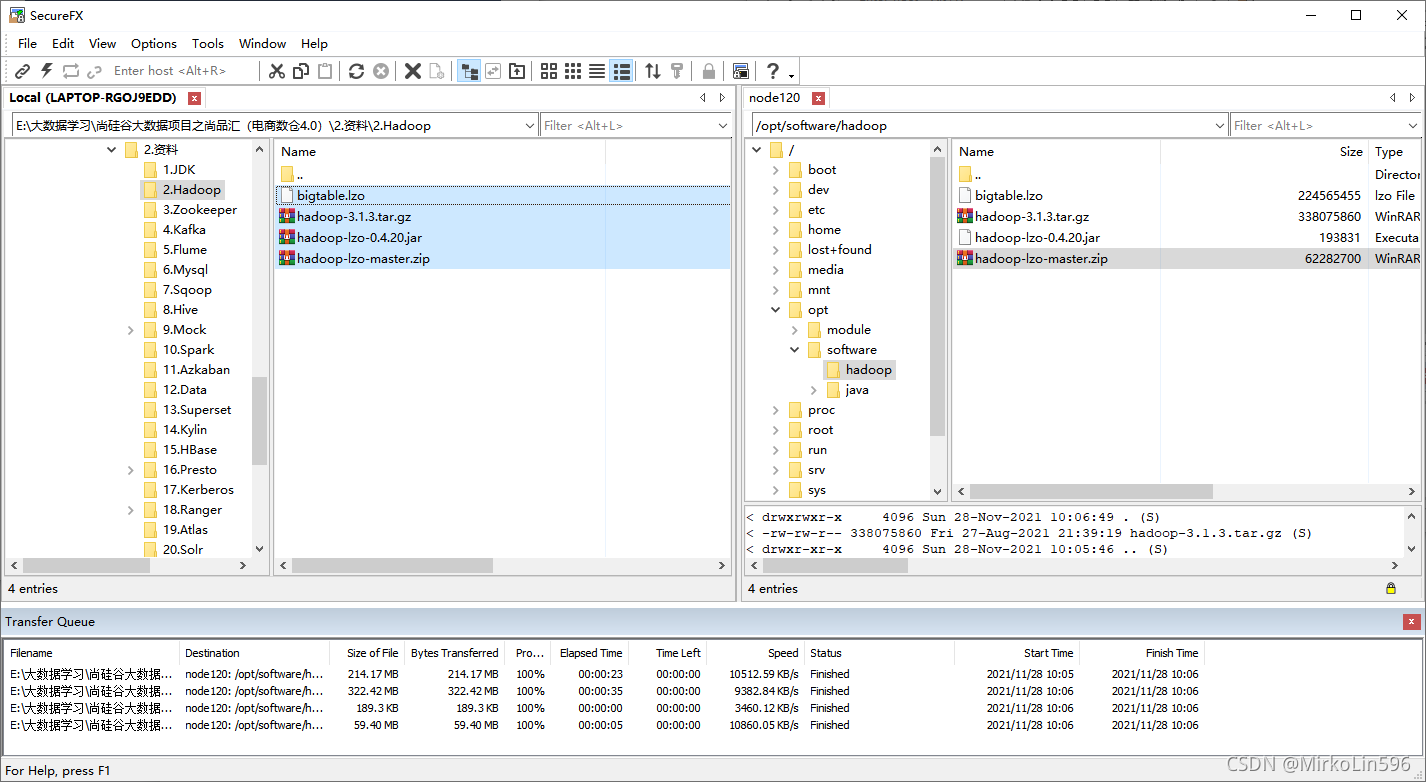
Task: Open the Window menu
Action: [x=262, y=43]
